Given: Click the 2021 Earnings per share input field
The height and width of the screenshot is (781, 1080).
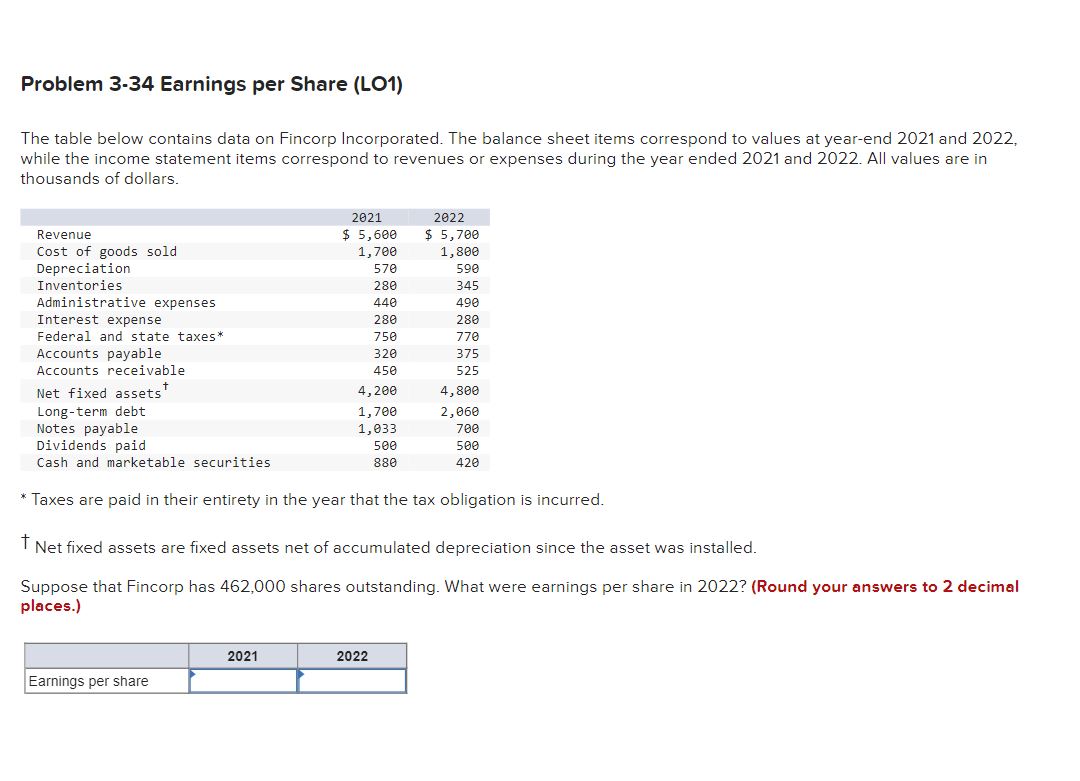Looking at the screenshot, I should pyautogui.click(x=243, y=680).
